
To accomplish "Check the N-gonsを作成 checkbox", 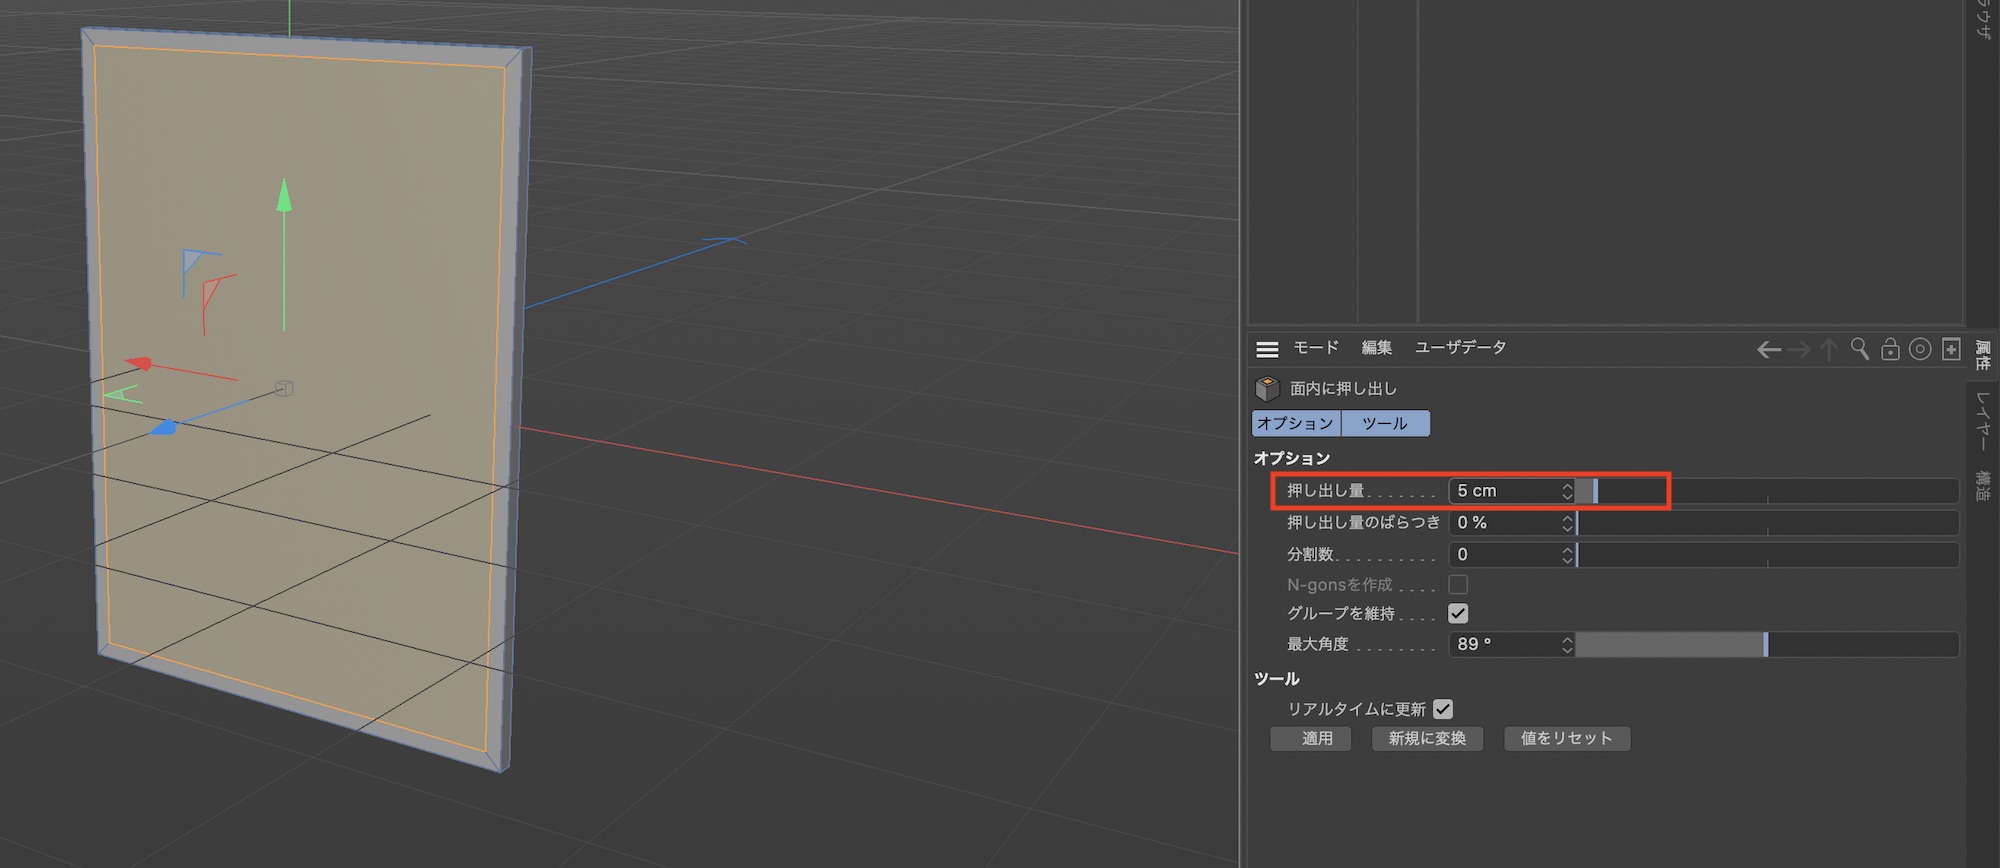I will pos(1458,584).
